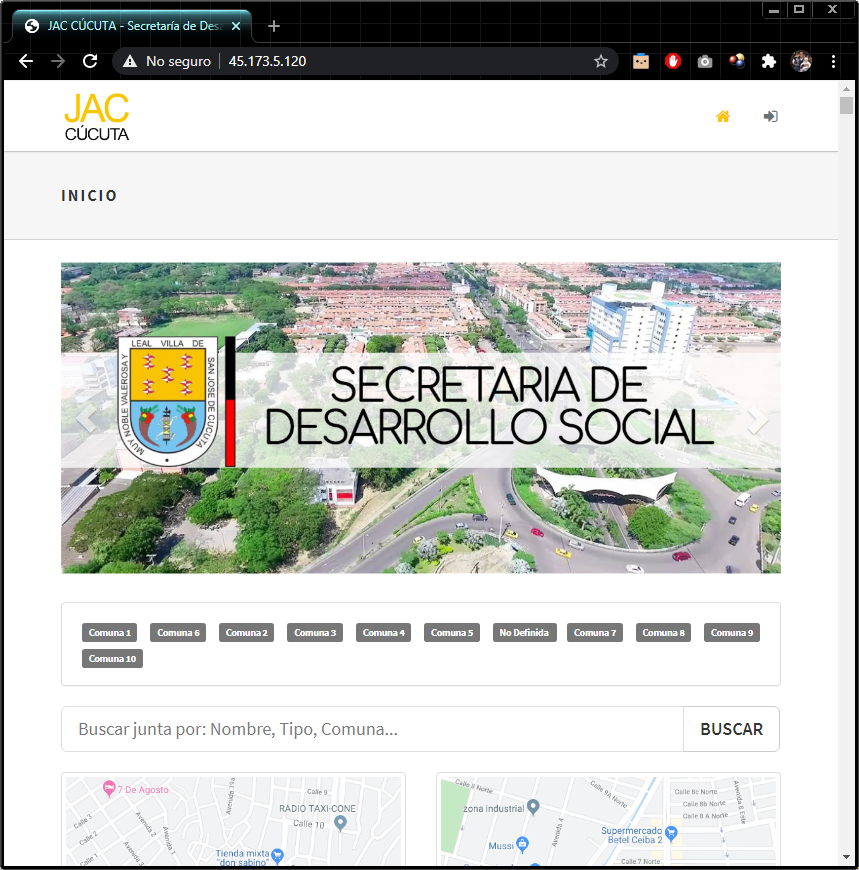Image resolution: width=859 pixels, height=870 pixels.
Task: Show previous carousel slide with left chevron
Action: pos(87,419)
